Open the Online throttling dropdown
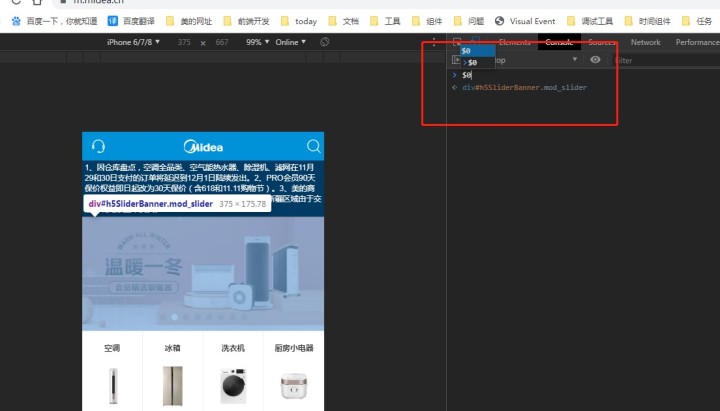720x411 pixels. (290, 42)
